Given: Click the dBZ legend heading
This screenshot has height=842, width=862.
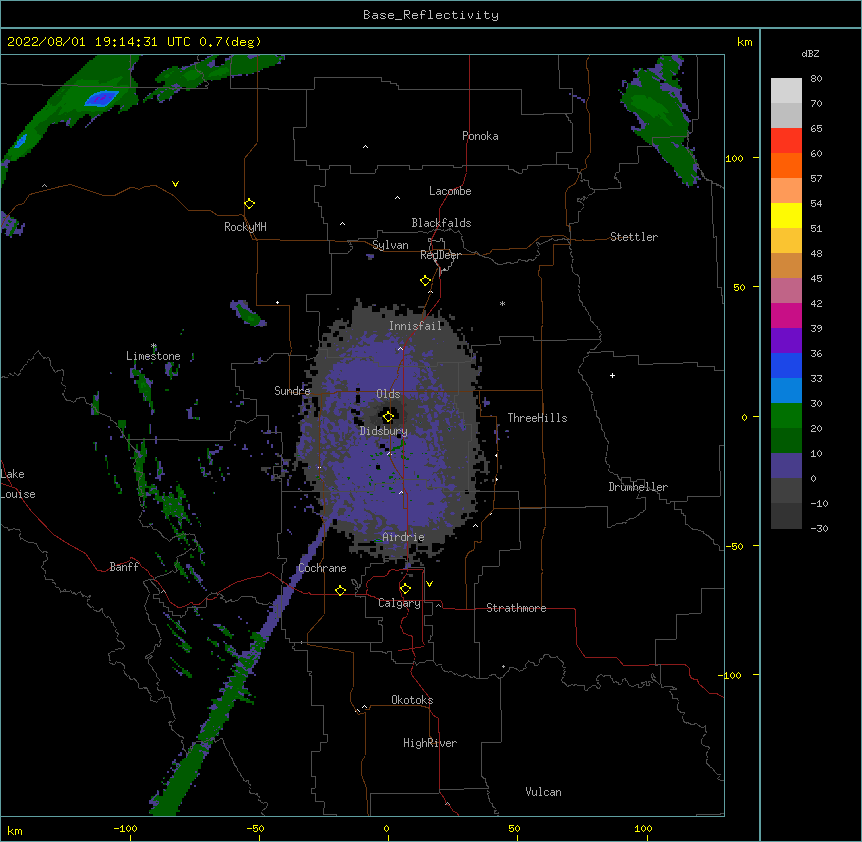Looking at the screenshot, I should pyautogui.click(x=810, y=54).
